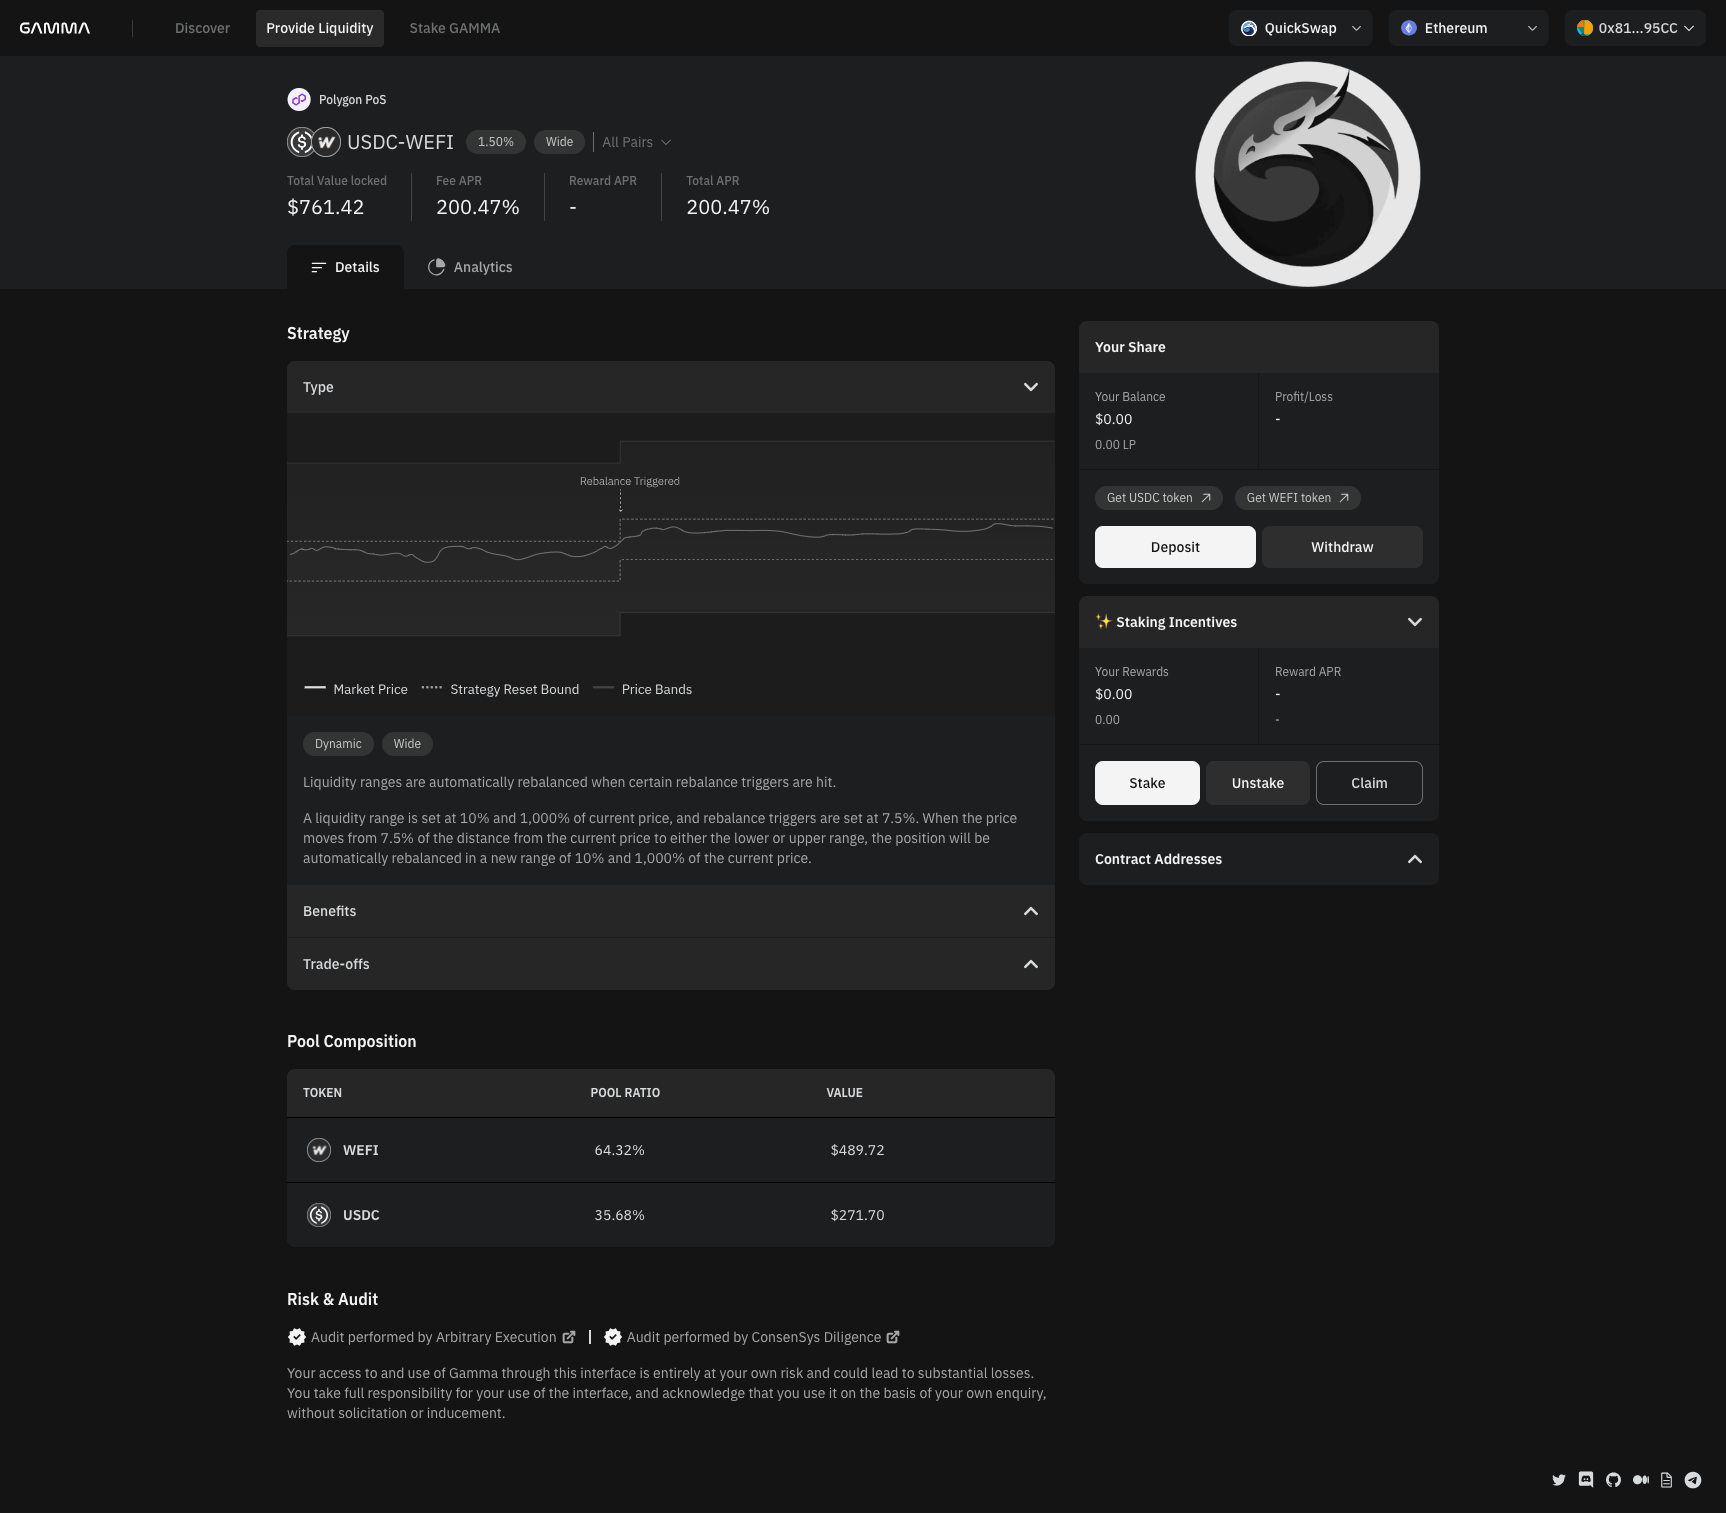The width and height of the screenshot is (1726, 1514).
Task: Click the $489.72 WEFI value cell
Action: [x=858, y=1150]
